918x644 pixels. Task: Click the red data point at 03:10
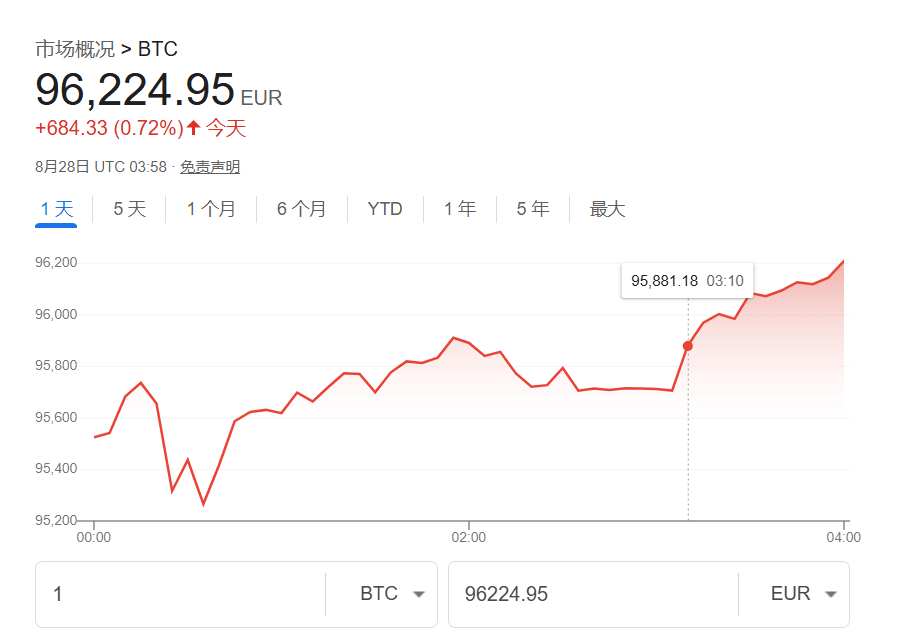[x=688, y=346]
